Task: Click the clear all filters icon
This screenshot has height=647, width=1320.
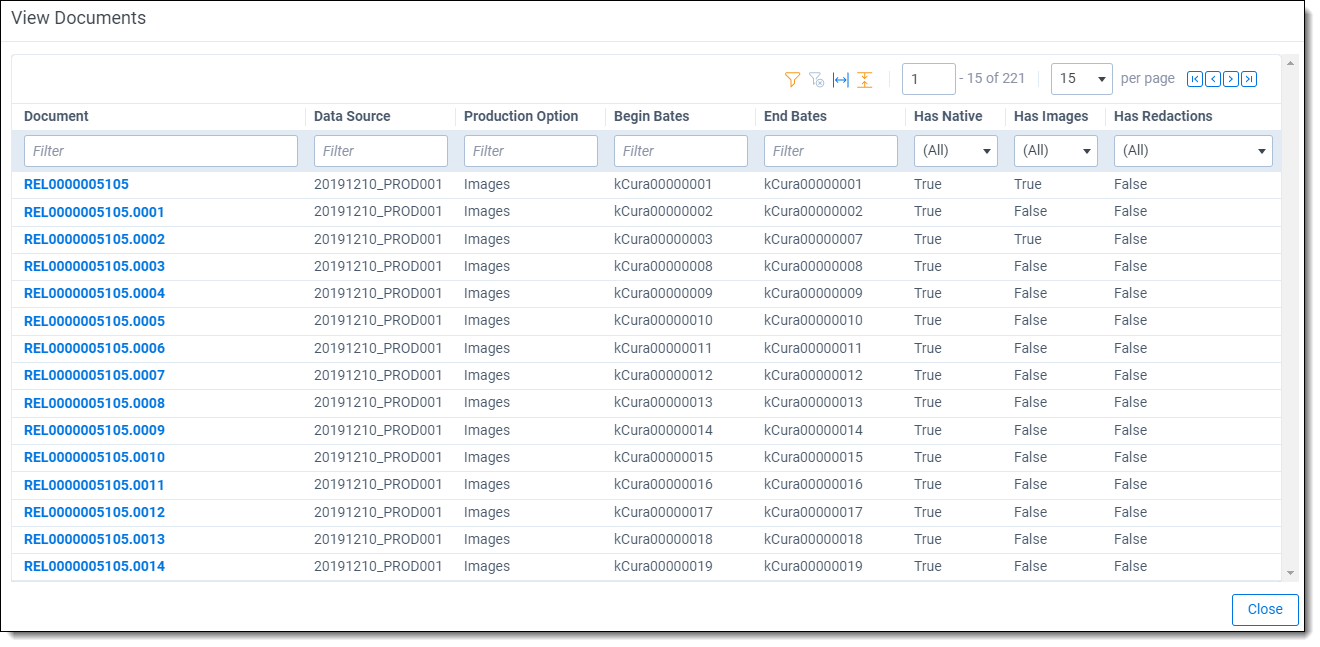Action: 816,79
